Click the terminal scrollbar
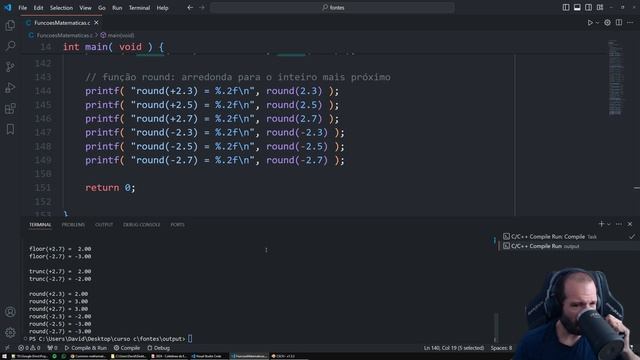The width and height of the screenshot is (640, 360). [496, 326]
